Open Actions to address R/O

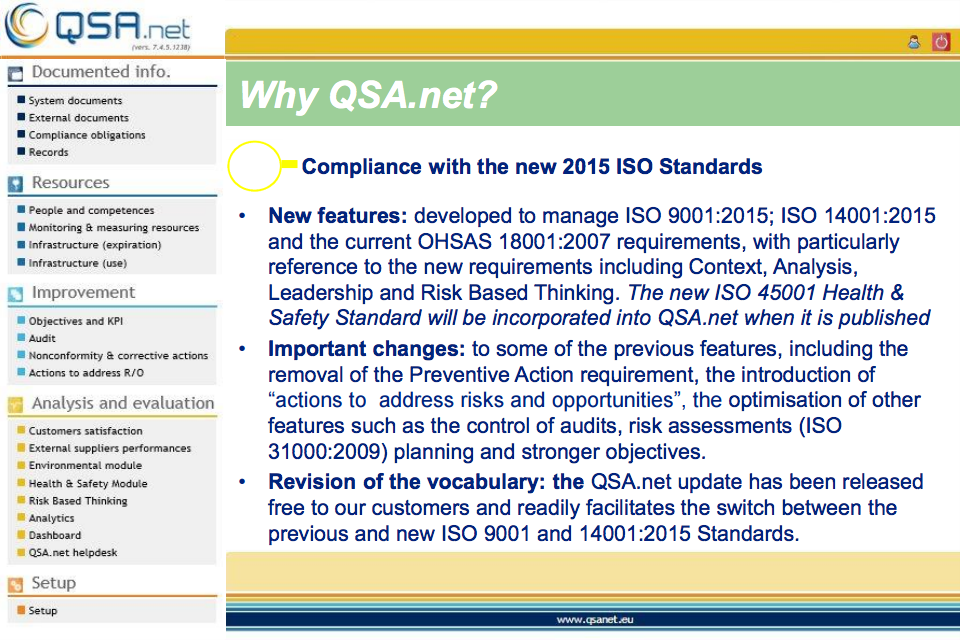point(86,372)
